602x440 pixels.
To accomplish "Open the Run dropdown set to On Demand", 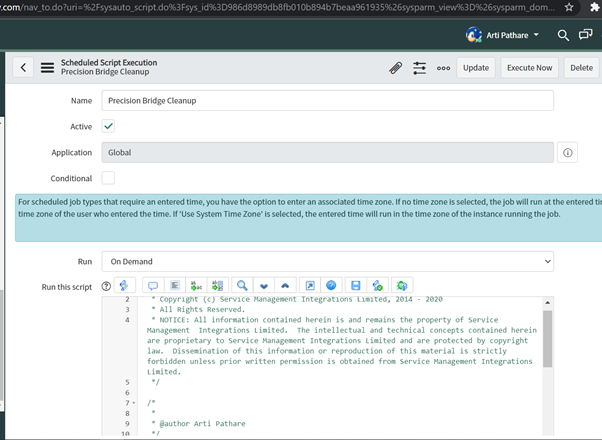I will (327, 261).
